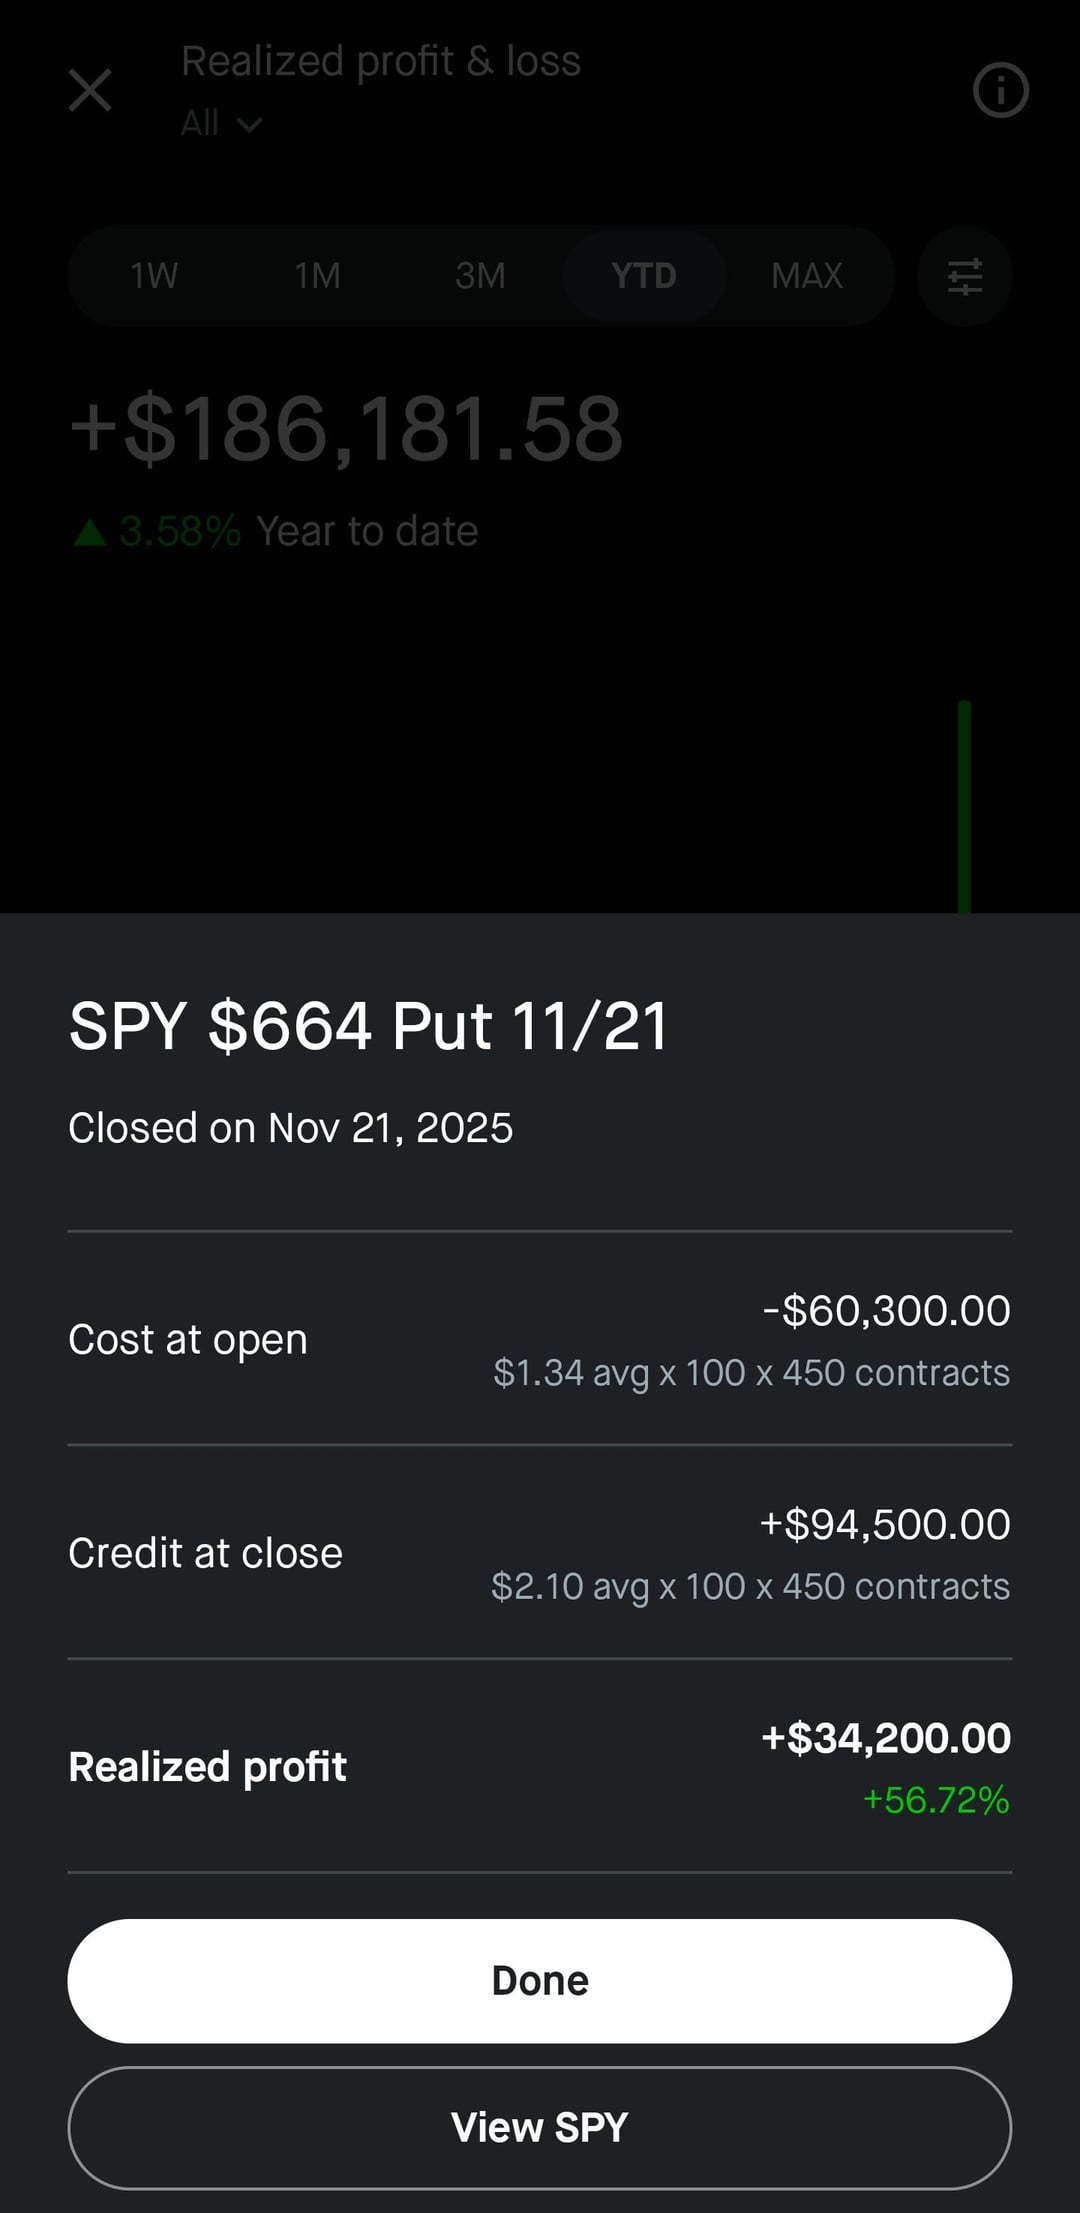The width and height of the screenshot is (1080, 2213).
Task: Select the YTD time range
Action: pos(644,276)
